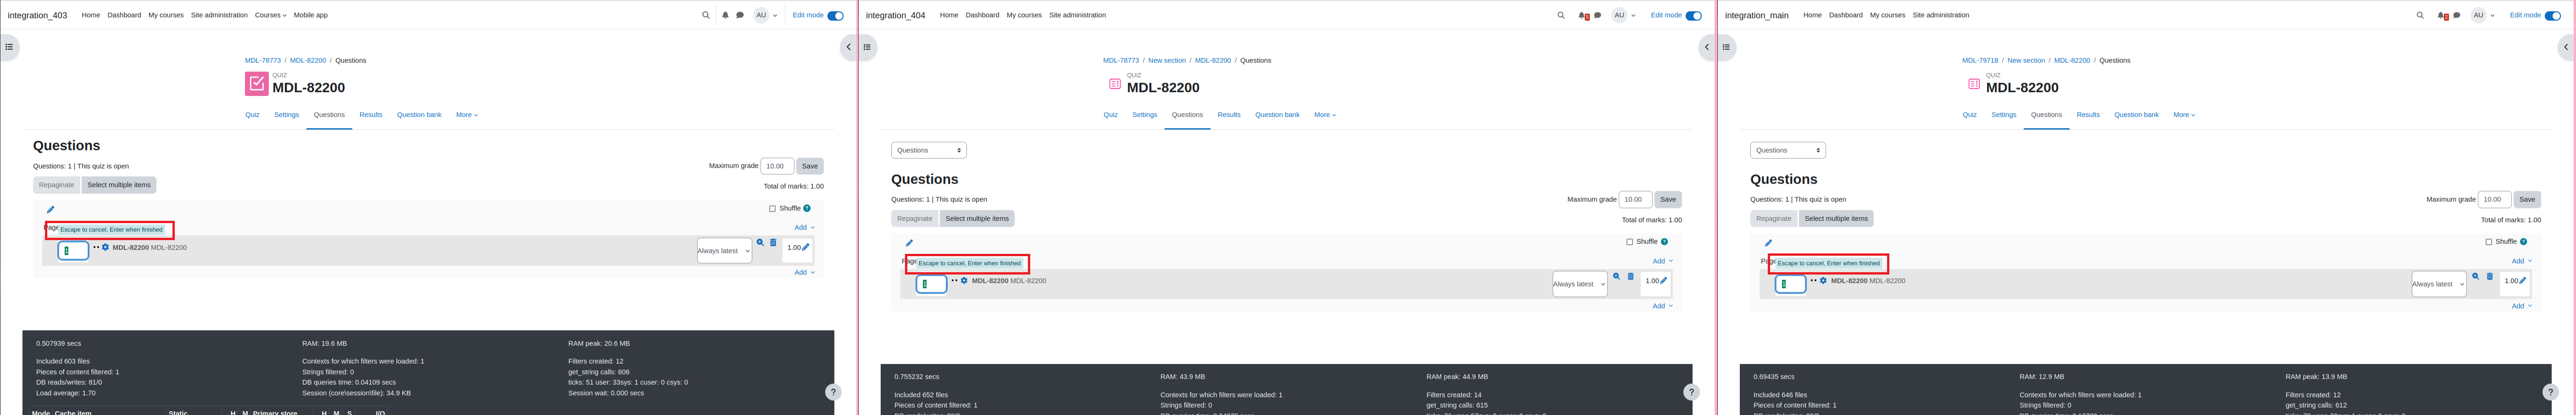Image resolution: width=2576 pixels, height=415 pixels.
Task: Open Mobile app link in integration_403 navbar
Action: 311,15
